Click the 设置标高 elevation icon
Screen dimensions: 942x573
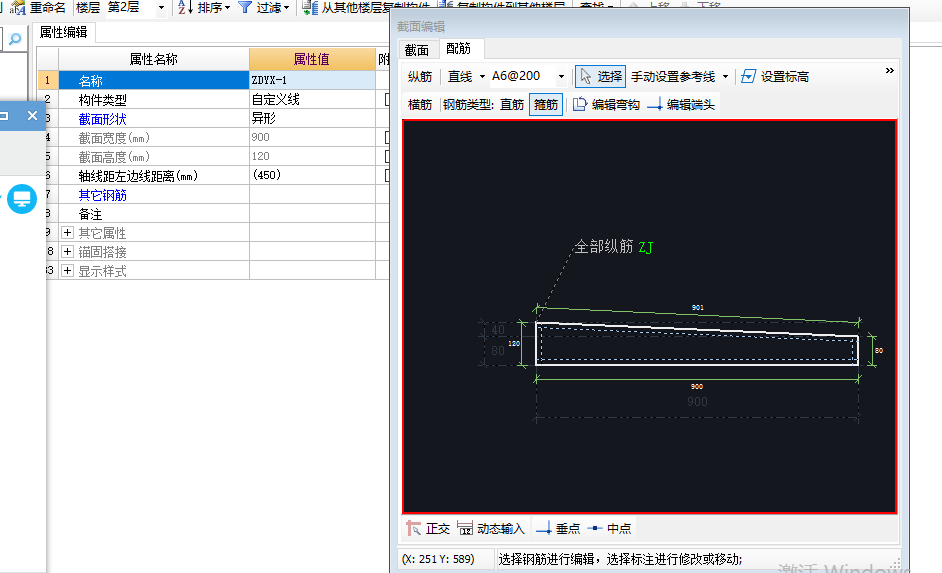pyautogui.click(x=748, y=76)
